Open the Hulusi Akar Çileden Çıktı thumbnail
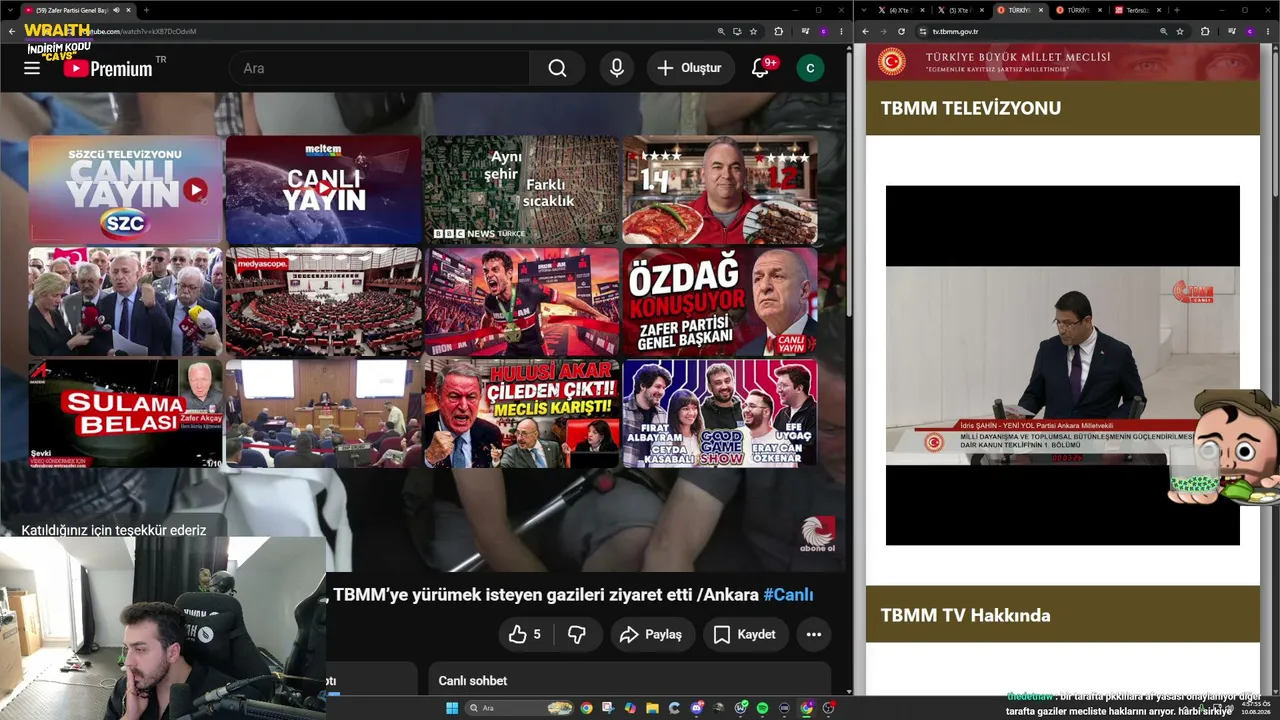The width and height of the screenshot is (1280, 720). tap(521, 414)
